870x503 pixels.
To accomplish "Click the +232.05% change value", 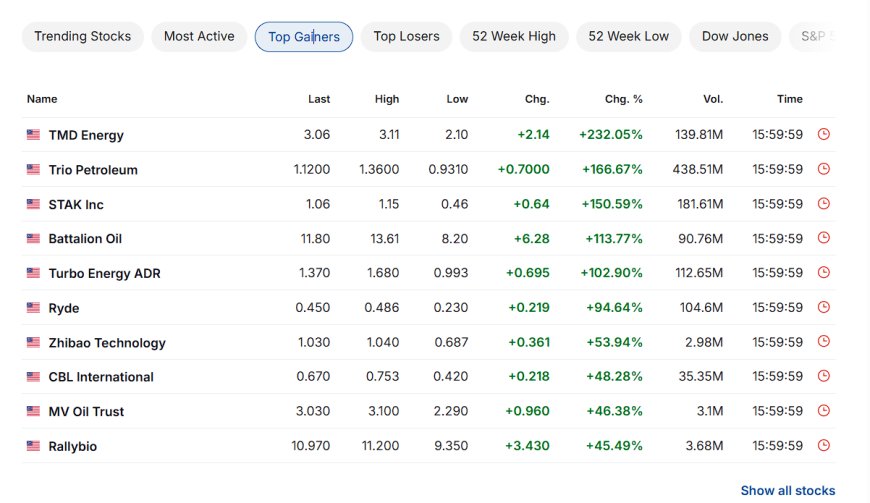I will tap(611, 135).
